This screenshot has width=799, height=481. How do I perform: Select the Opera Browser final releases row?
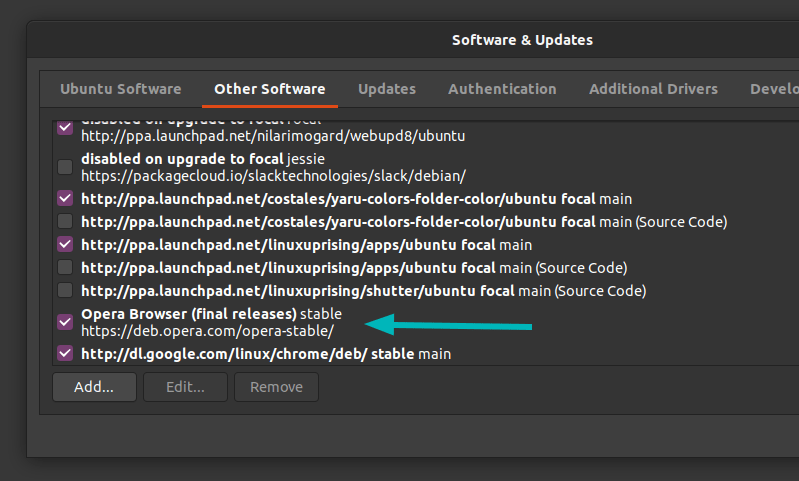pyautogui.click(x=425, y=322)
